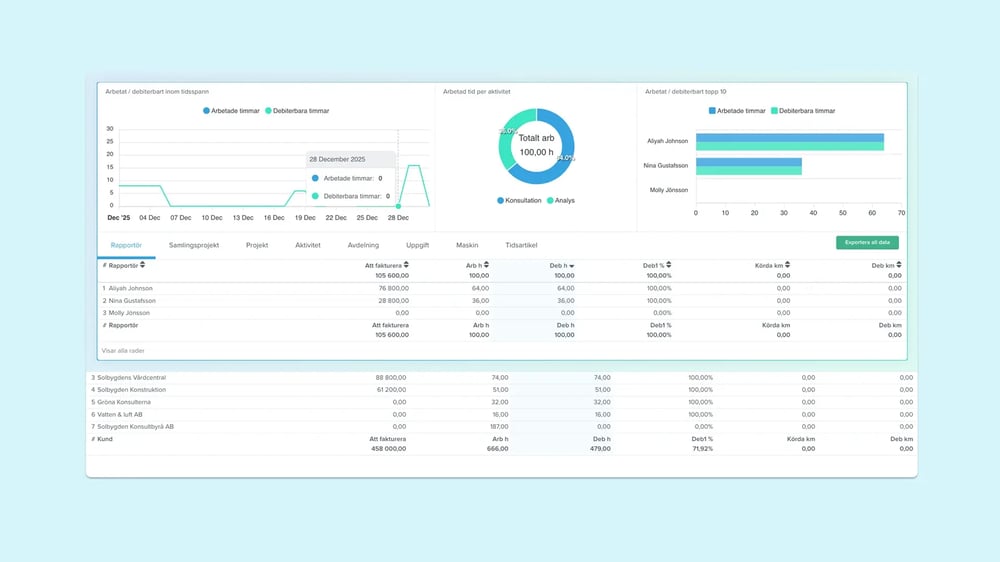This screenshot has width=1000, height=562.
Task: Open the Aktivitet tab
Action: (307, 245)
